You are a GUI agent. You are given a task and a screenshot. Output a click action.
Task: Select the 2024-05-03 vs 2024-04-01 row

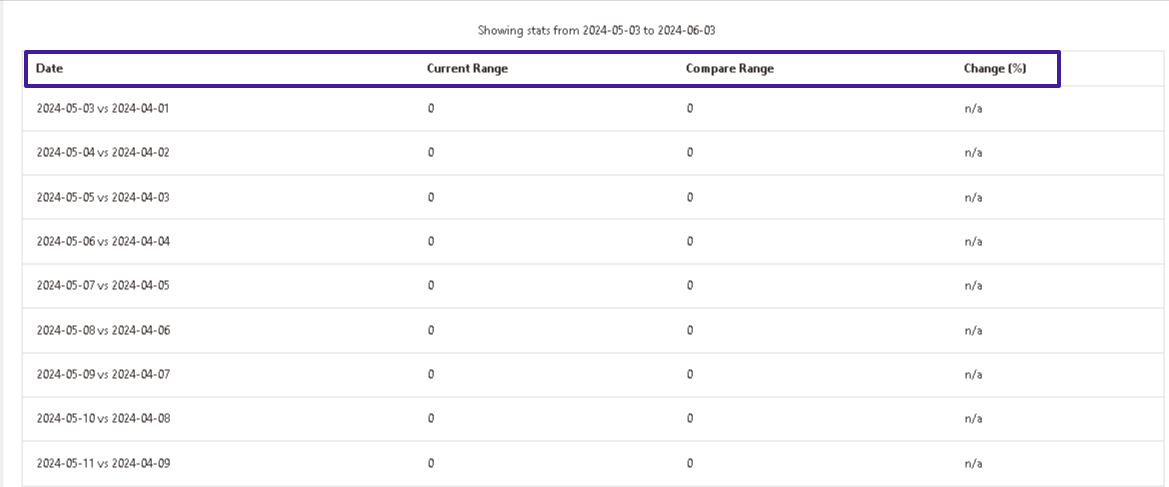point(595,109)
